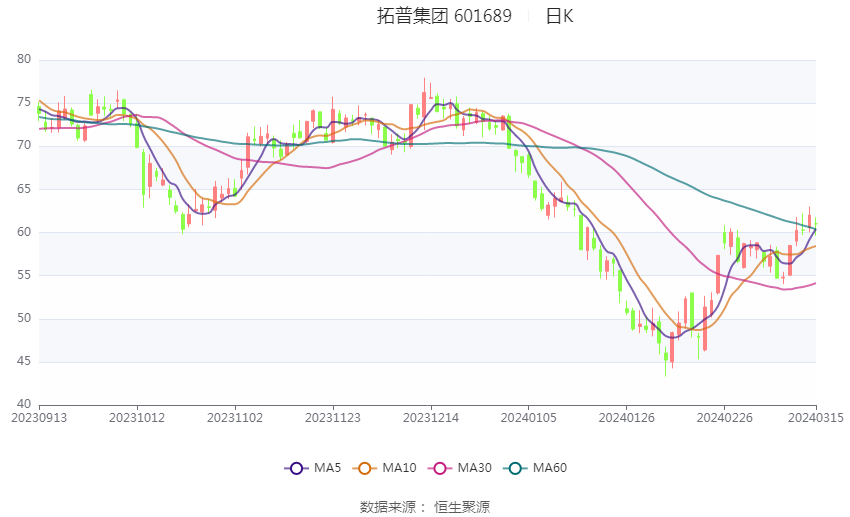
Task: Toggle the MA60 legend circle marker
Action: [515, 467]
